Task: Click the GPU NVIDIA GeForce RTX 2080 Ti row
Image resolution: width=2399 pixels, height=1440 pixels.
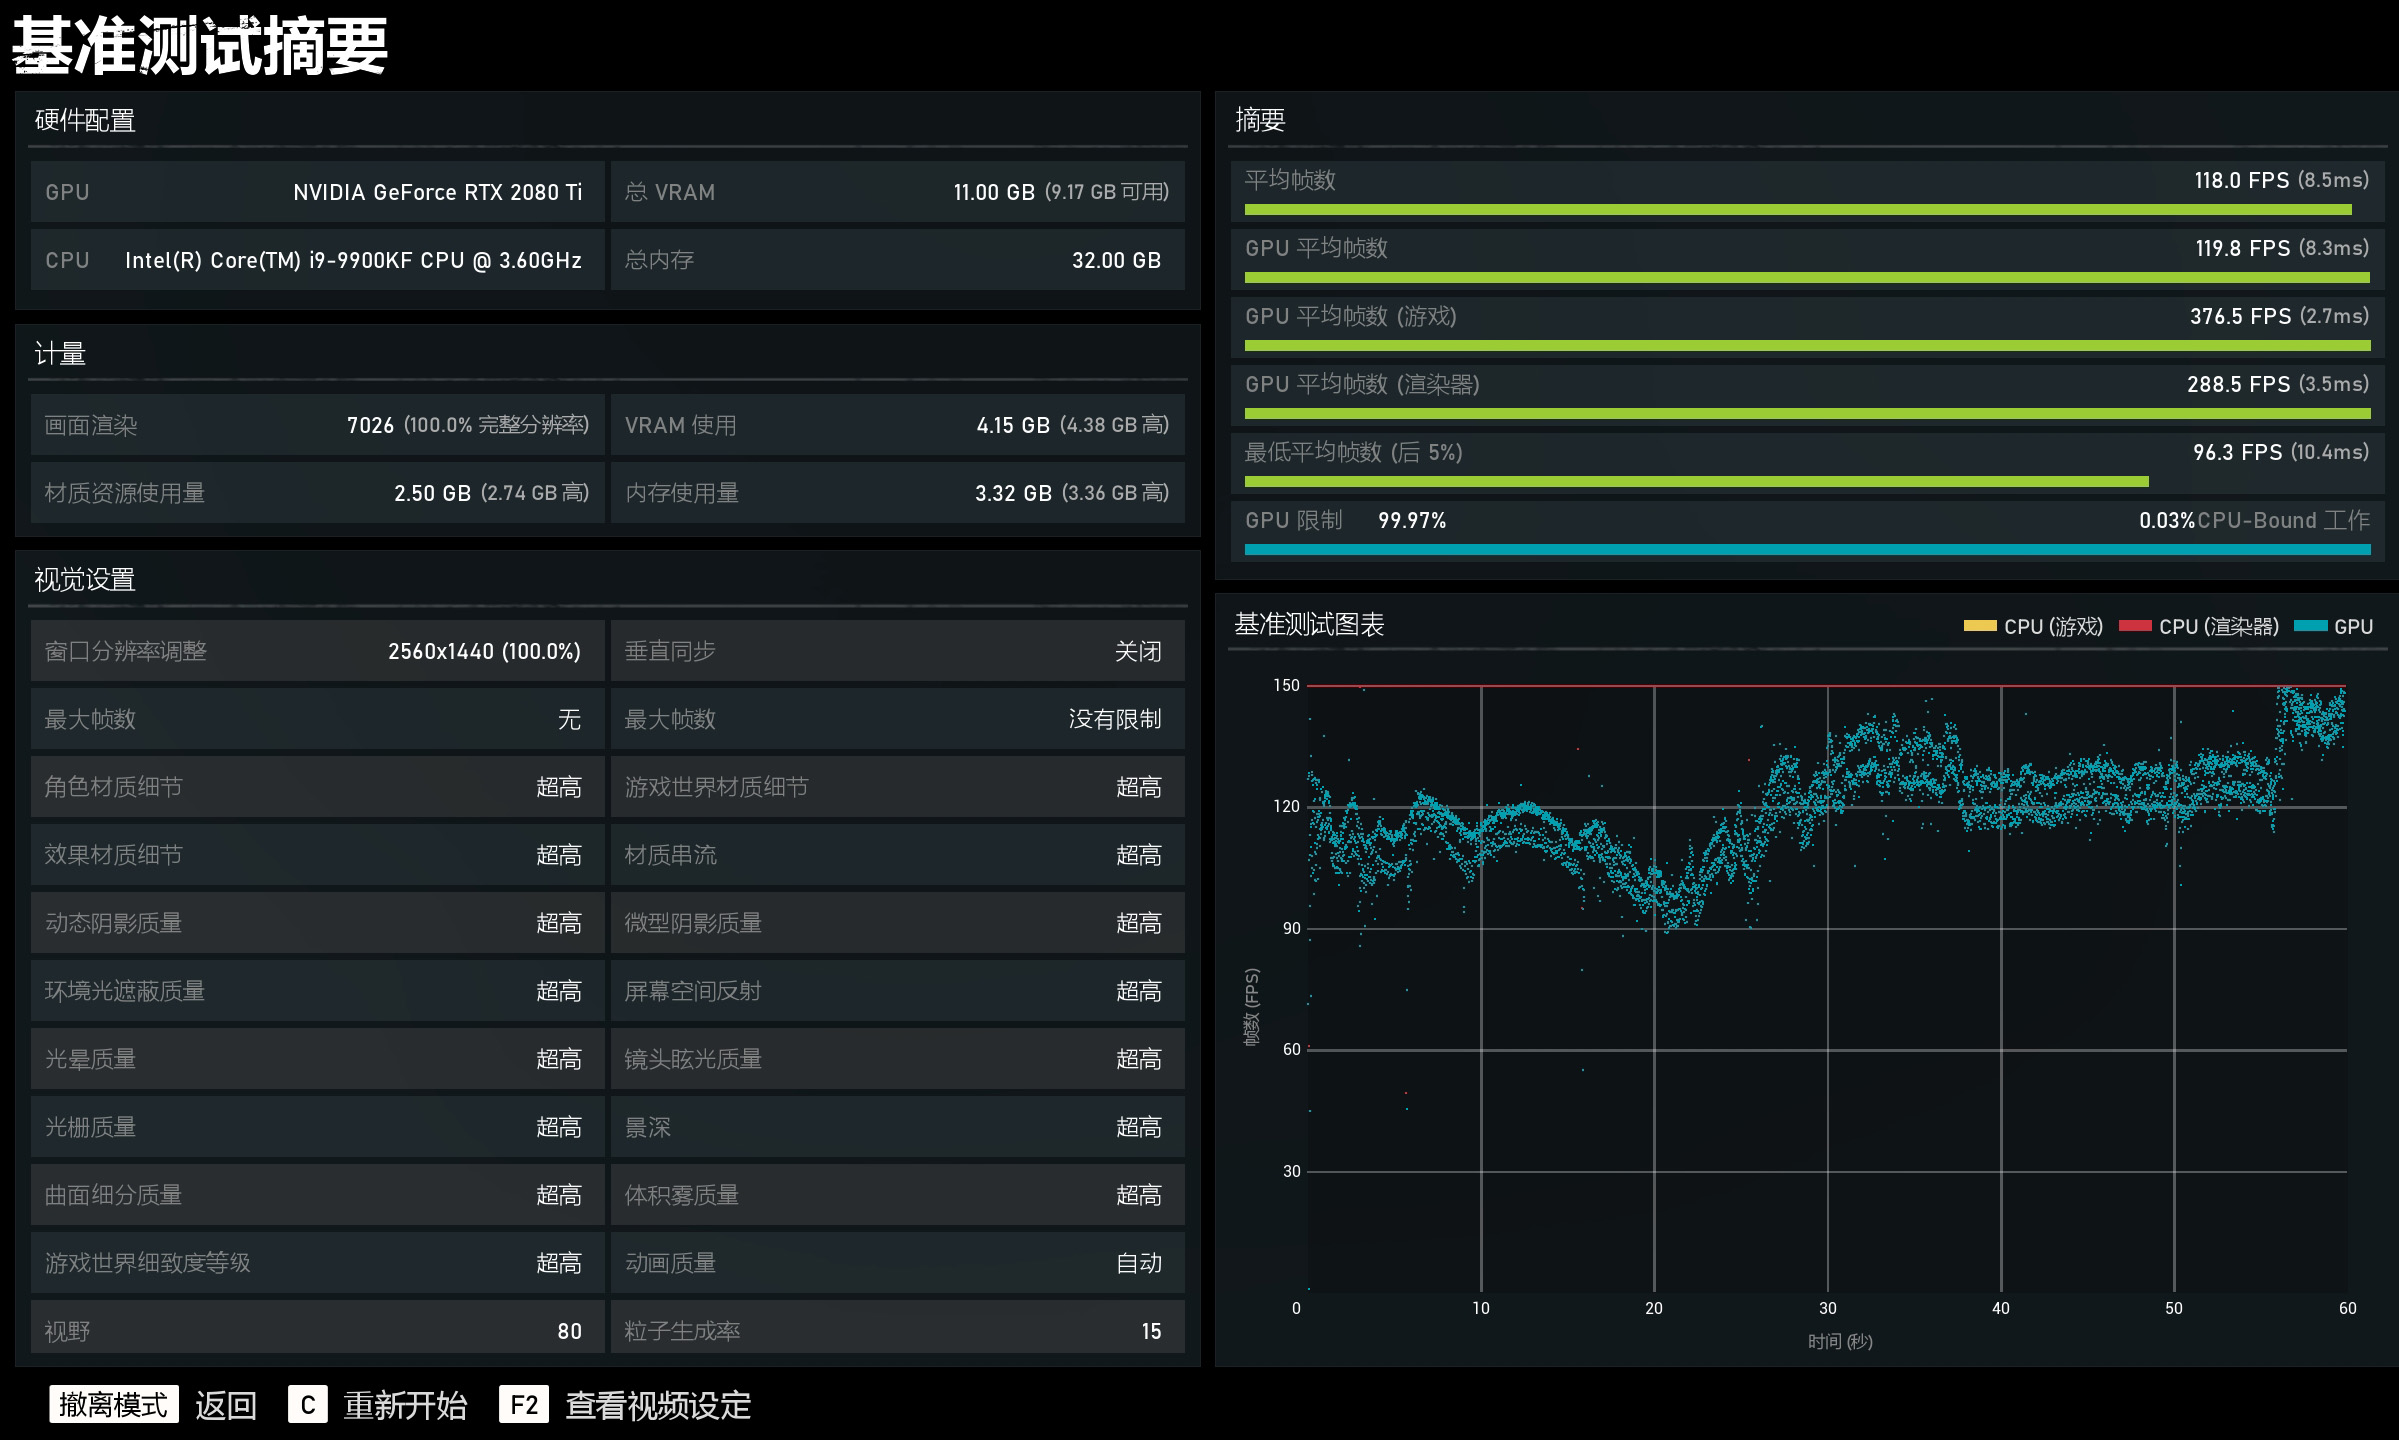Action: [316, 192]
